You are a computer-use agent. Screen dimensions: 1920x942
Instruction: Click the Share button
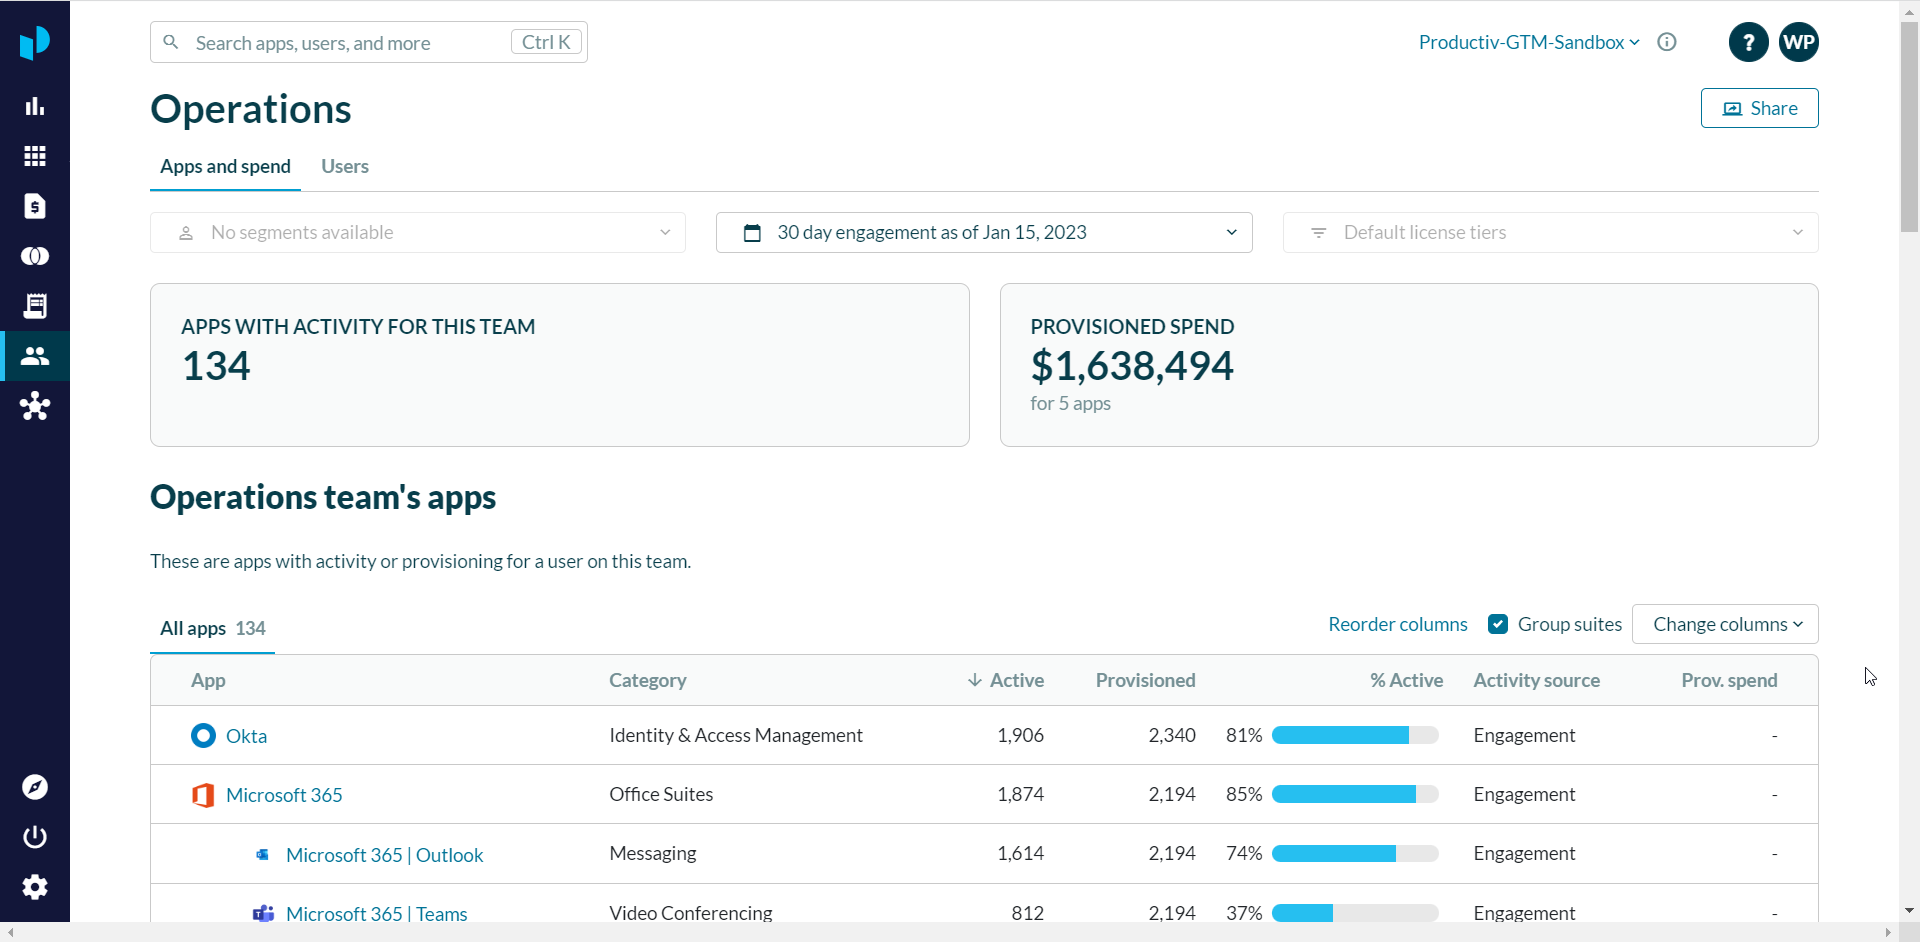click(1759, 108)
